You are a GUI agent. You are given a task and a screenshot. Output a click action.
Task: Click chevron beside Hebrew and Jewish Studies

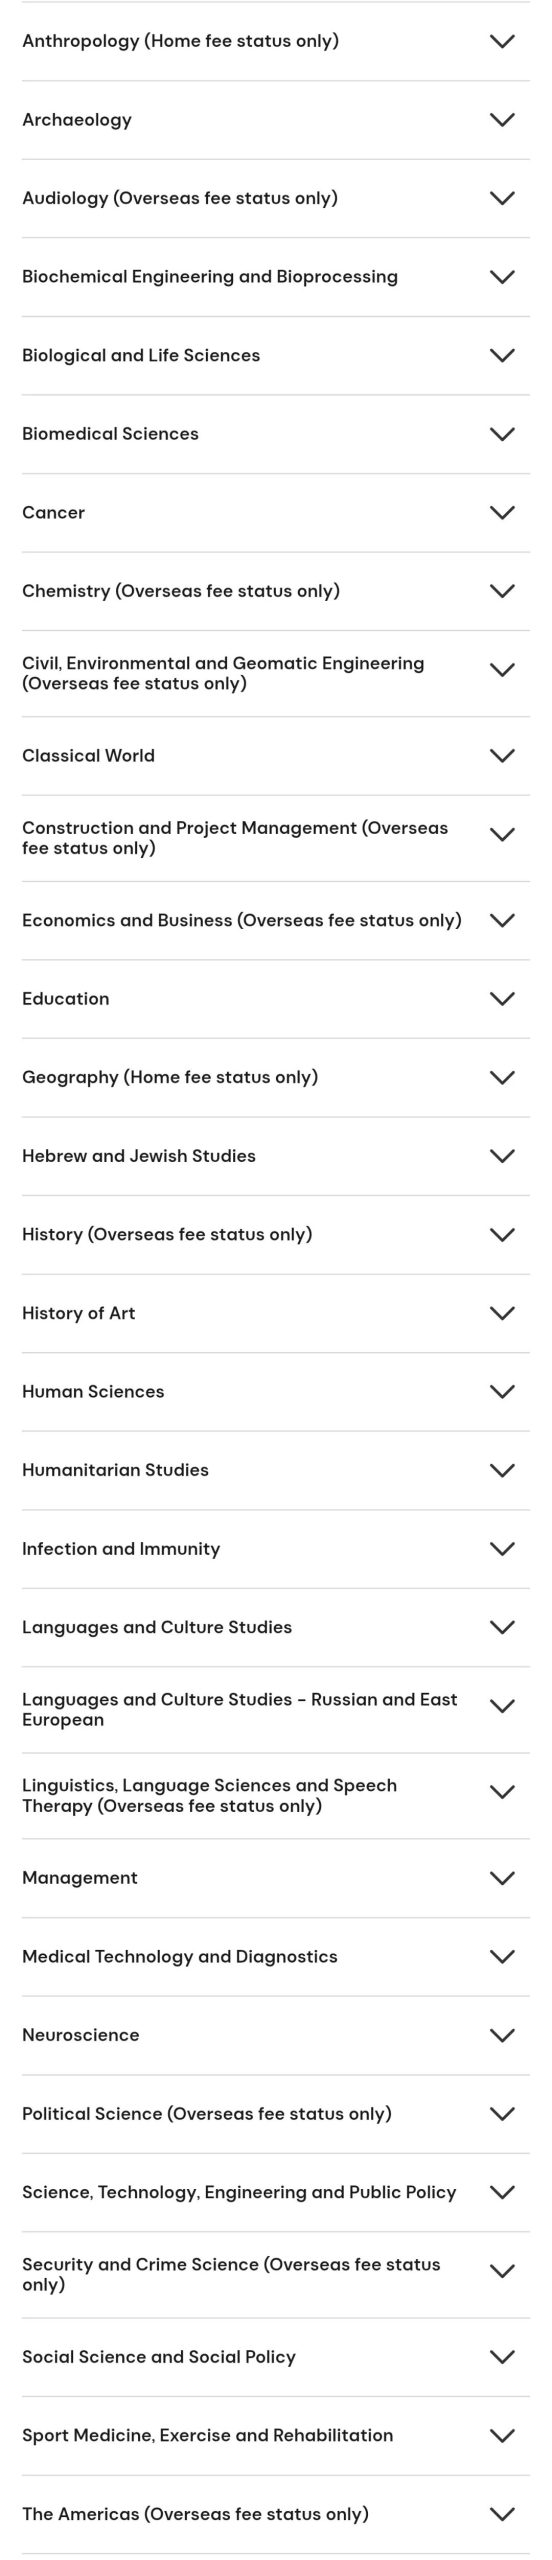pos(502,1155)
